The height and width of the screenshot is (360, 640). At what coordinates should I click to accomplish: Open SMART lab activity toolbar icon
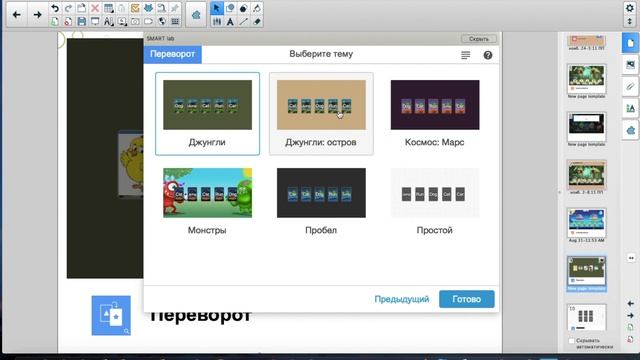pos(196,15)
